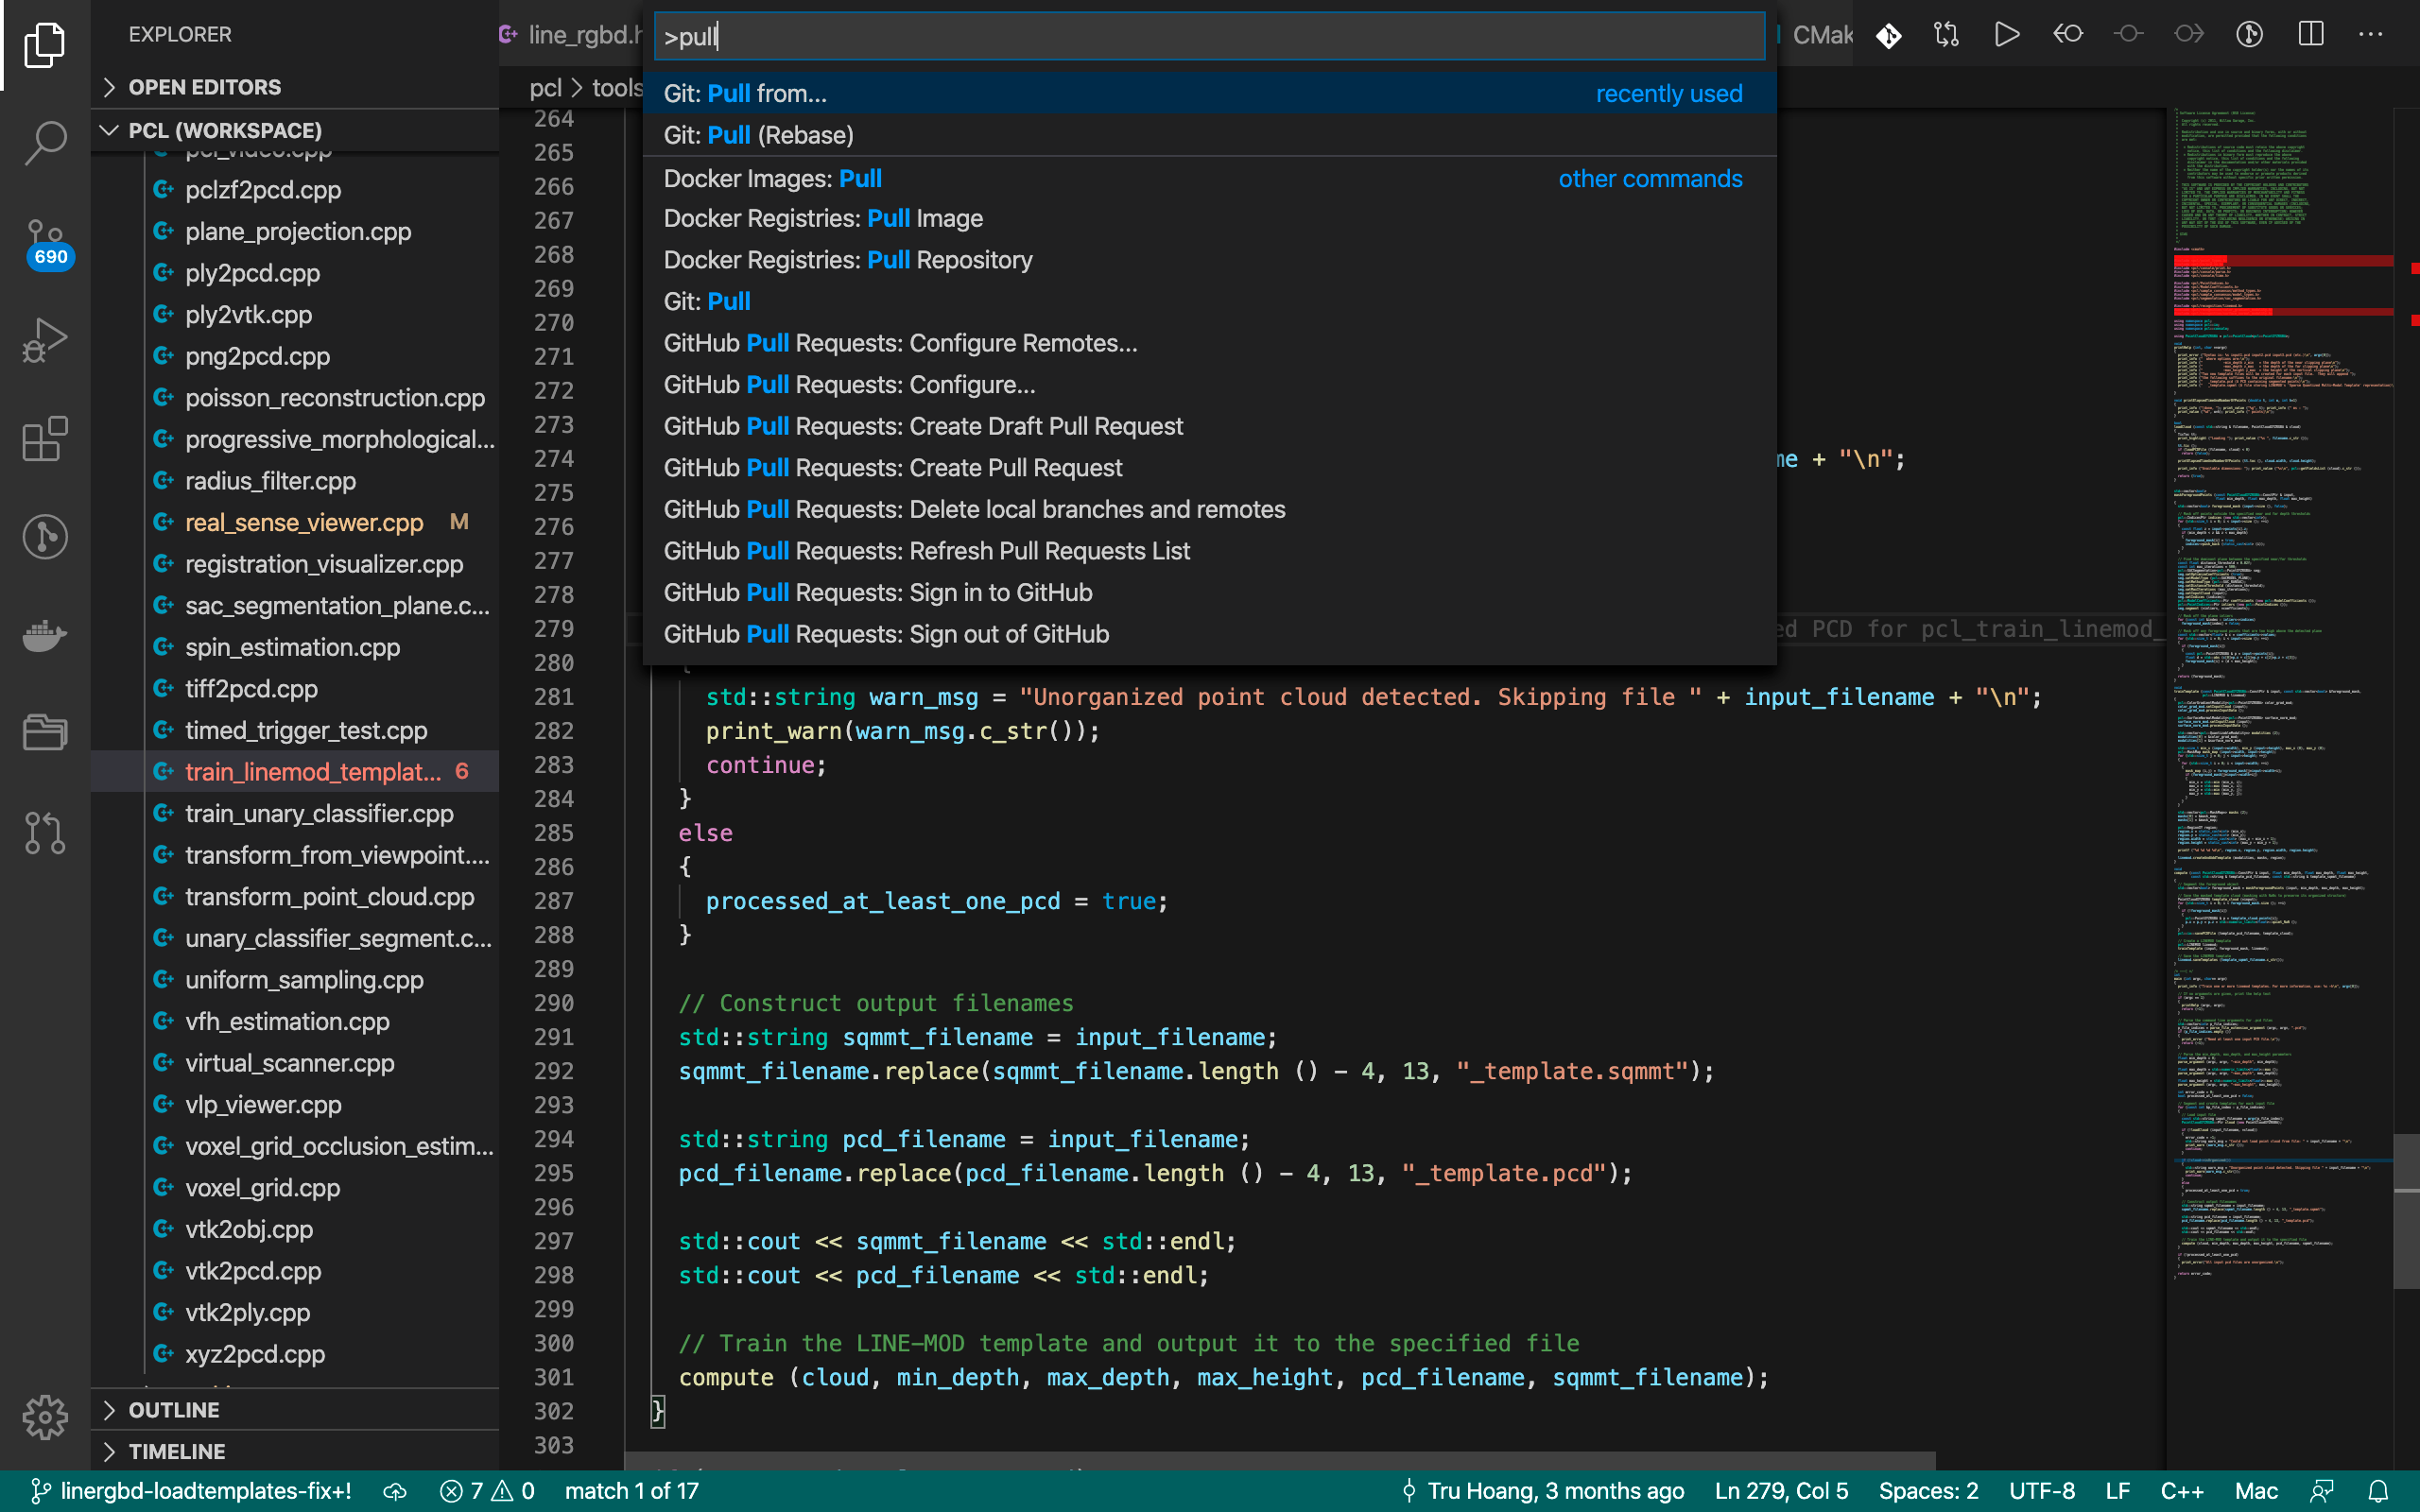
Task: Open real_sense_viewer.cpp in explorer
Action: pyautogui.click(x=304, y=522)
